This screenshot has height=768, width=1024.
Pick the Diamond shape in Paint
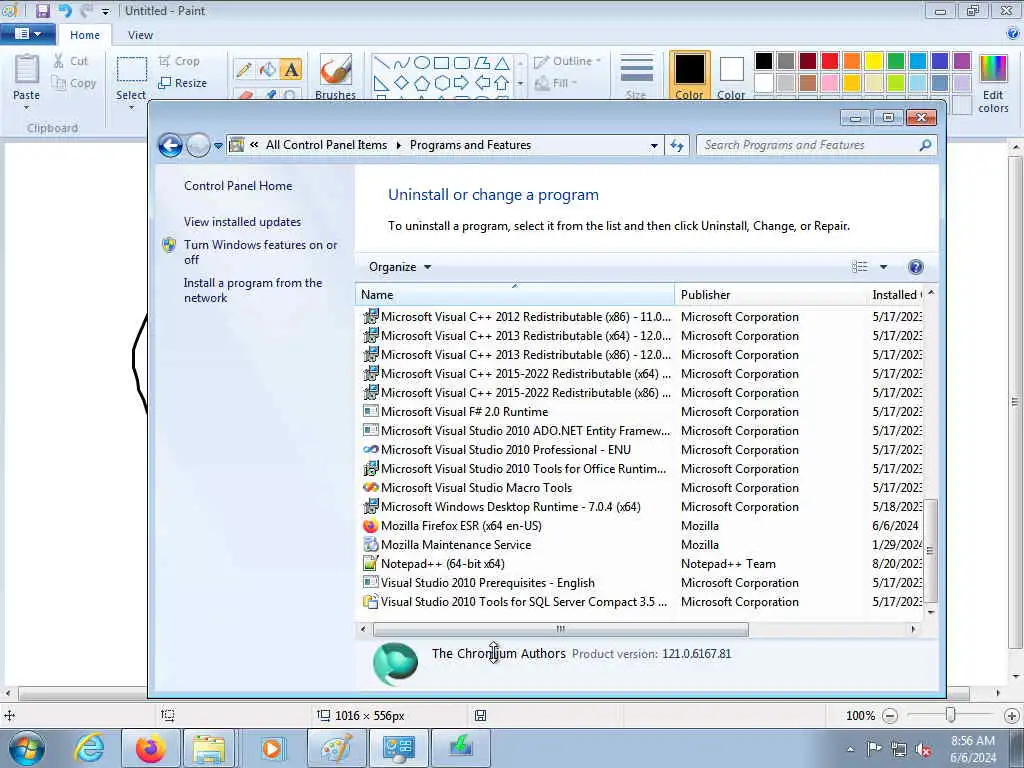pos(402,83)
